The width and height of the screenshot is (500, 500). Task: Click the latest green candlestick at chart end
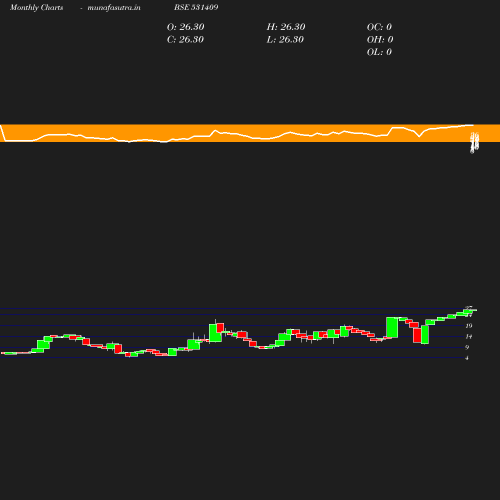pyautogui.click(x=470, y=310)
